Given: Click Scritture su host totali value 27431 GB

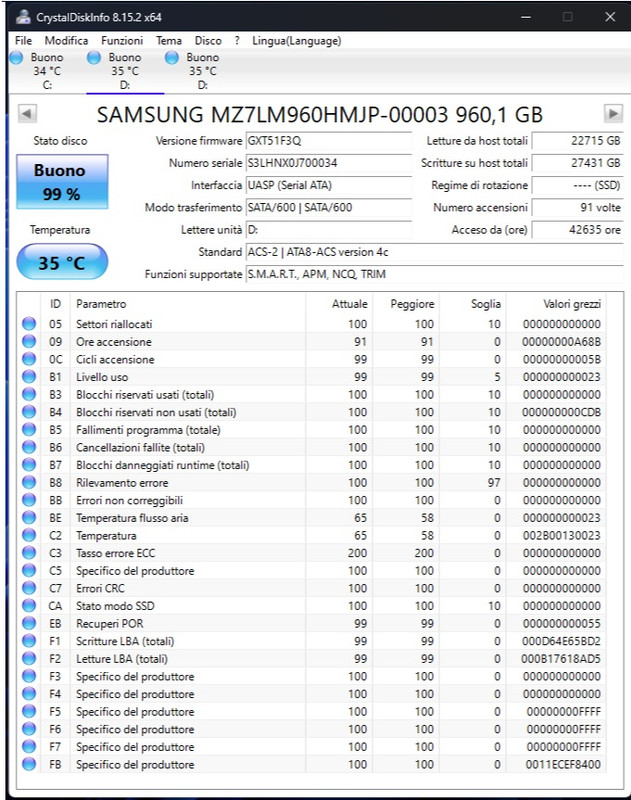Looking at the screenshot, I should click(577, 163).
